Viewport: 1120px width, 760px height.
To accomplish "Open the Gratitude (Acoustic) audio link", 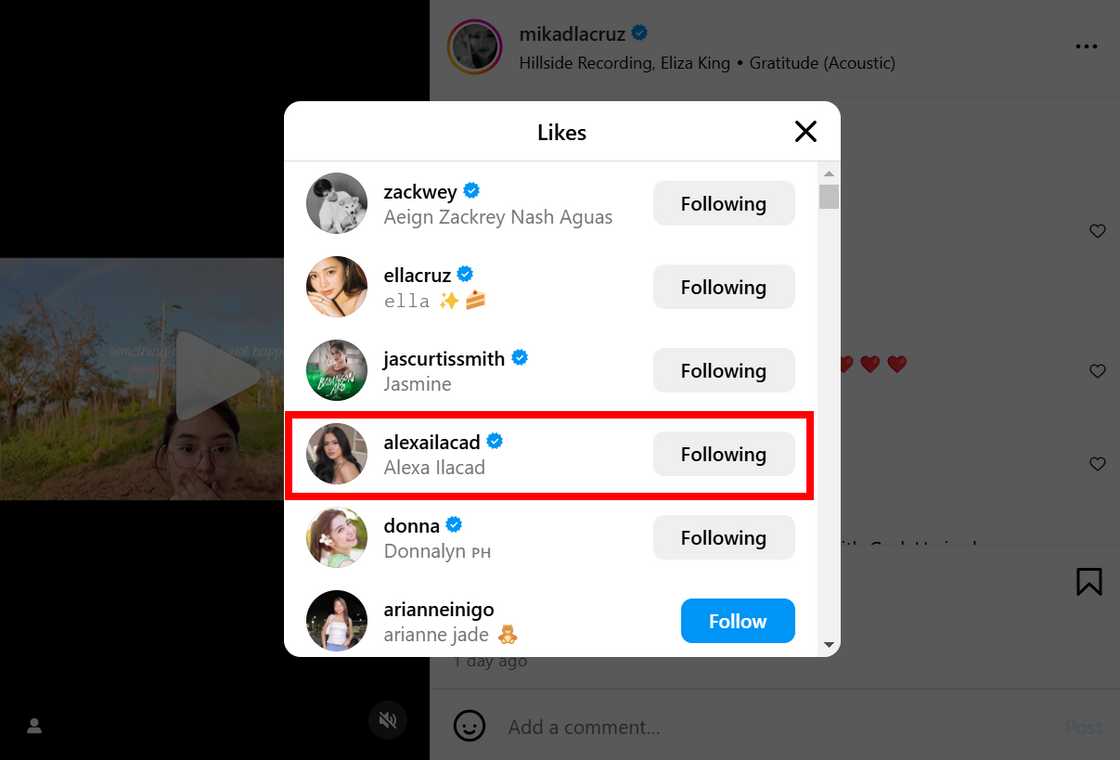I will click(822, 62).
